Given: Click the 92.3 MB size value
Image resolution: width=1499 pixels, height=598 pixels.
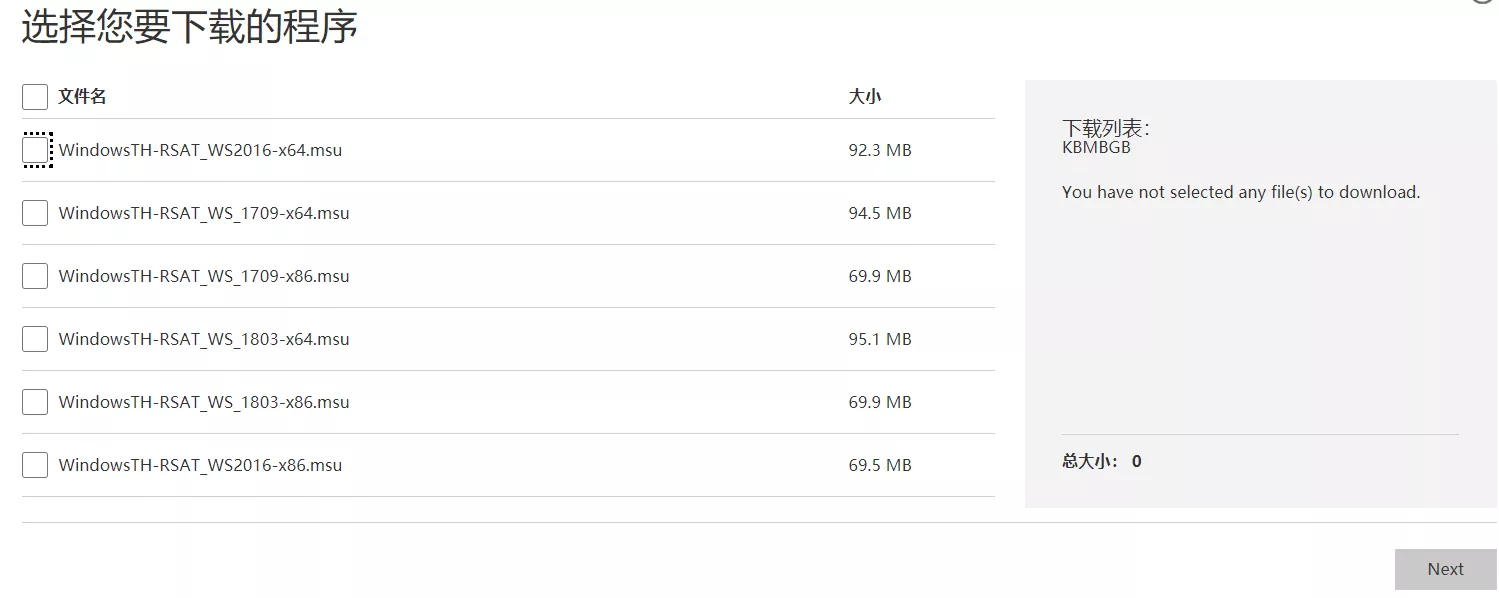Looking at the screenshot, I should (880, 150).
